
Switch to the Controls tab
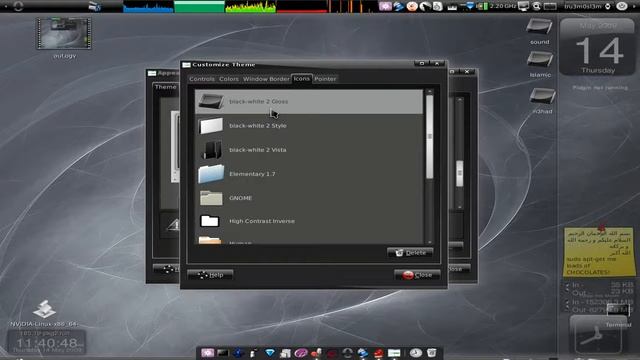[x=202, y=79]
